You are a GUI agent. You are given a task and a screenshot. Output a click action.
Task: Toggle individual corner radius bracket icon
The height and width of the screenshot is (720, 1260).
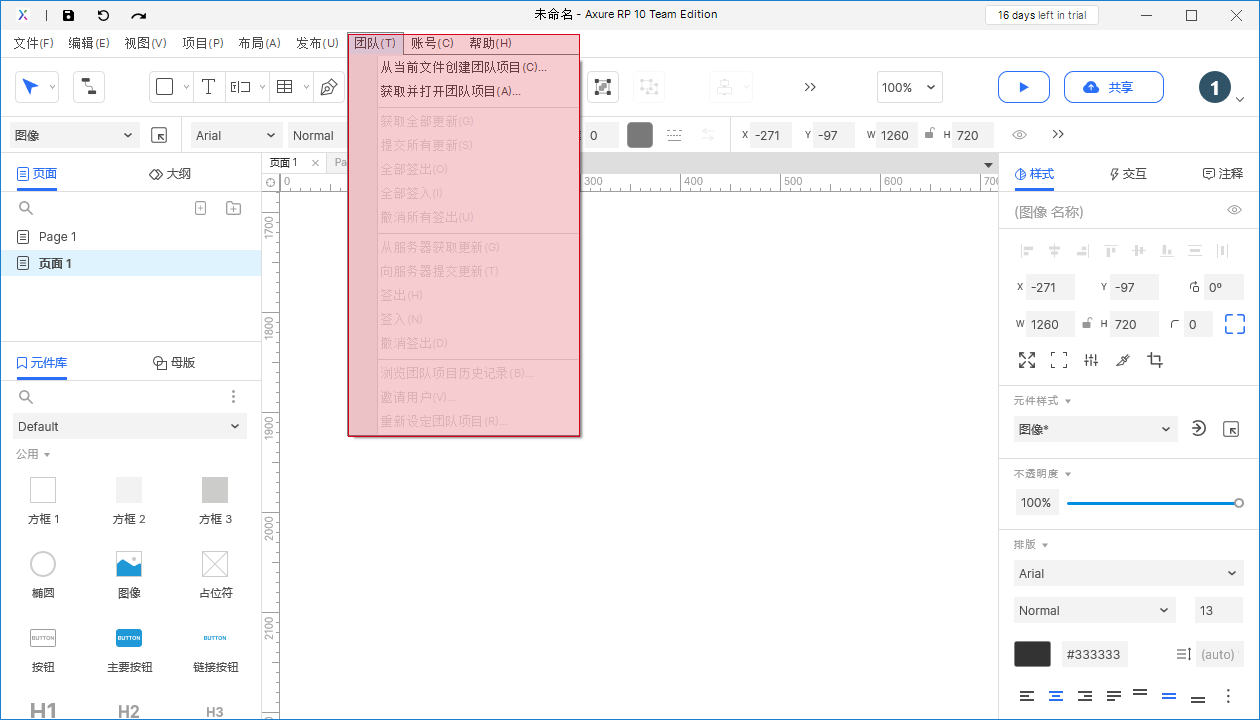tap(1235, 324)
